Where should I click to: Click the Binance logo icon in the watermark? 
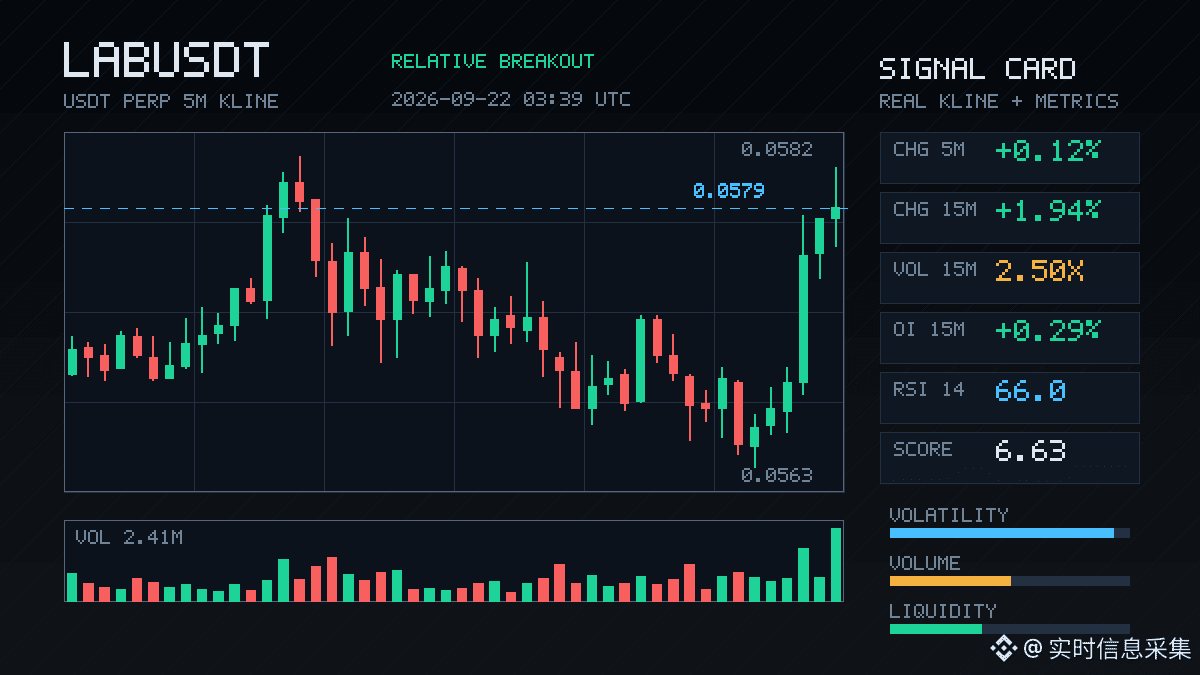coord(1003,649)
